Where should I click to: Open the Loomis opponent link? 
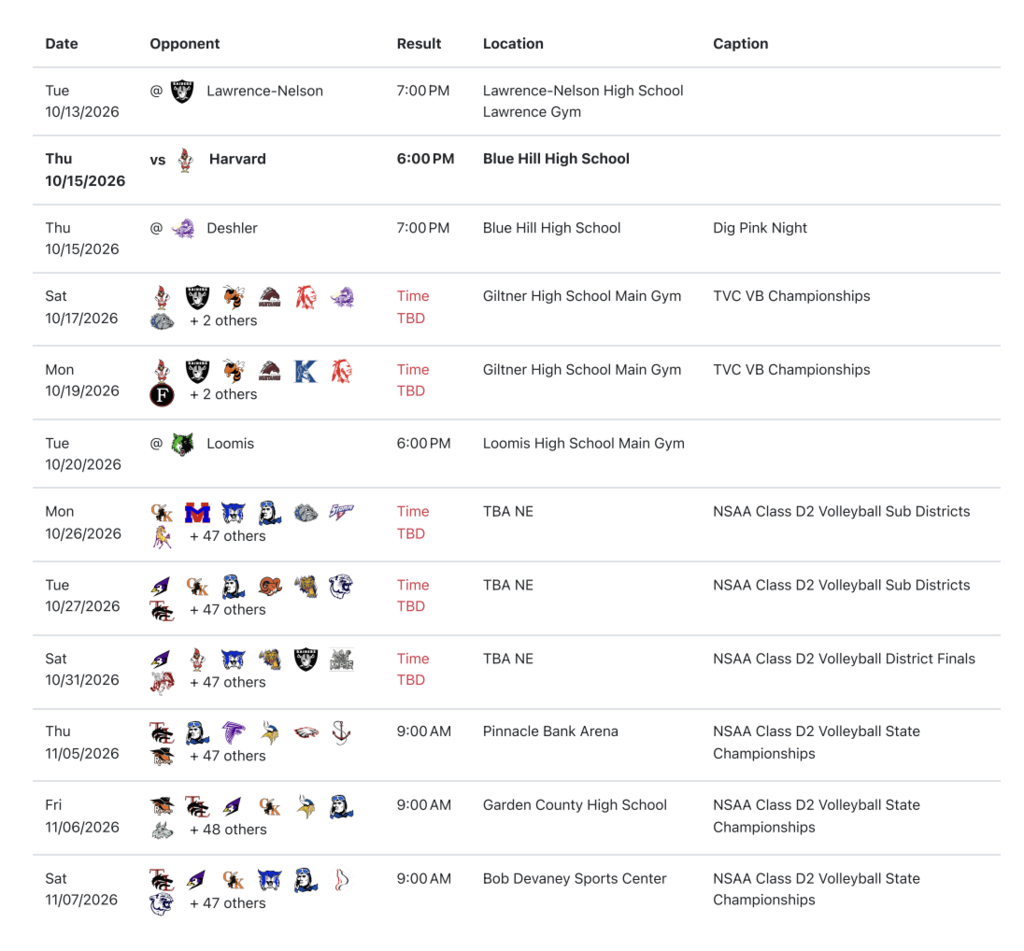point(230,443)
